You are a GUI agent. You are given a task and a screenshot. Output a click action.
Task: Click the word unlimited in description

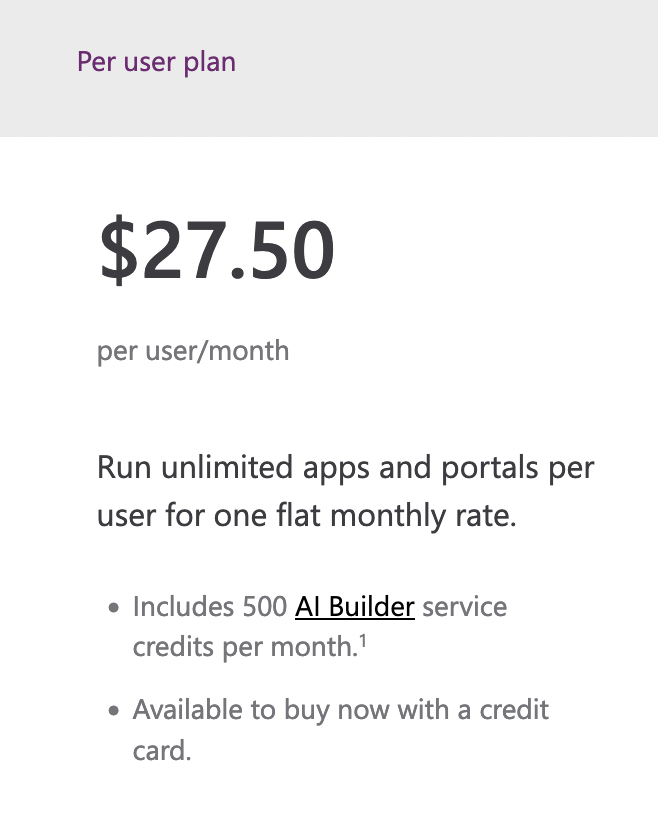pos(228,468)
